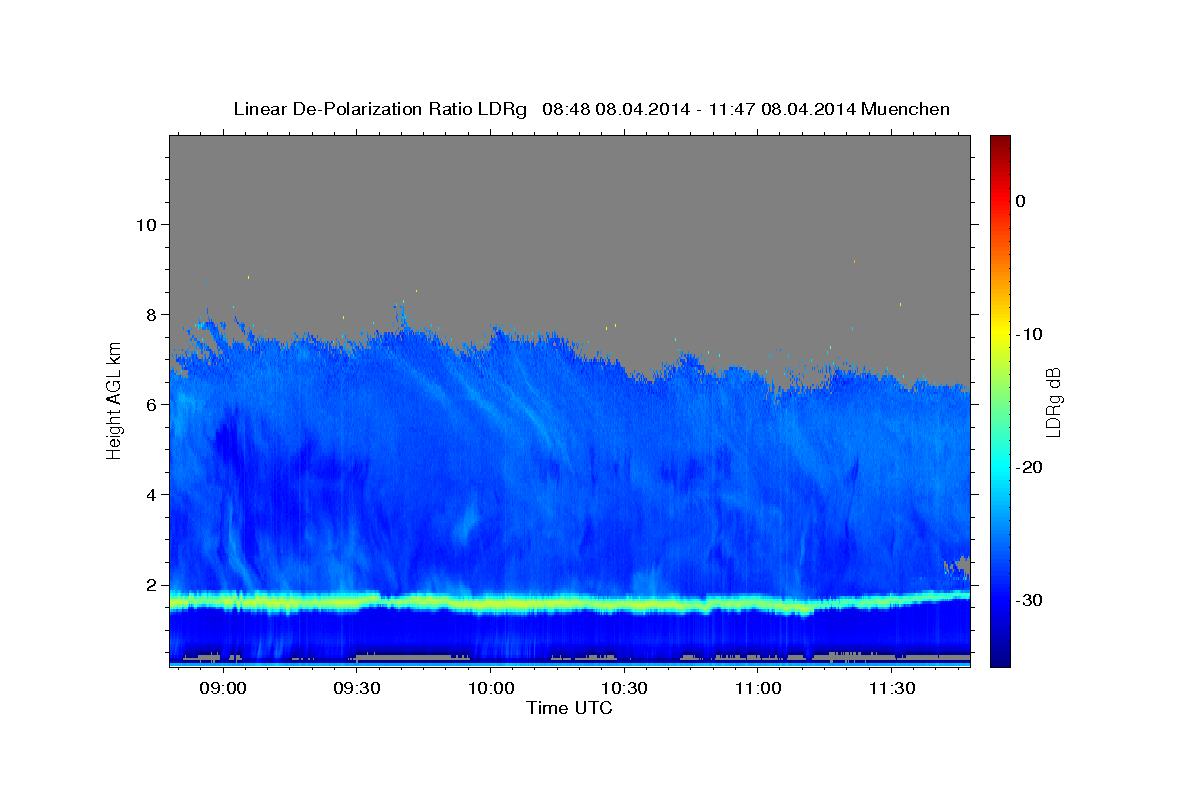Click the 10:30 time tick label
The height and width of the screenshot is (800, 1200).
(624, 689)
